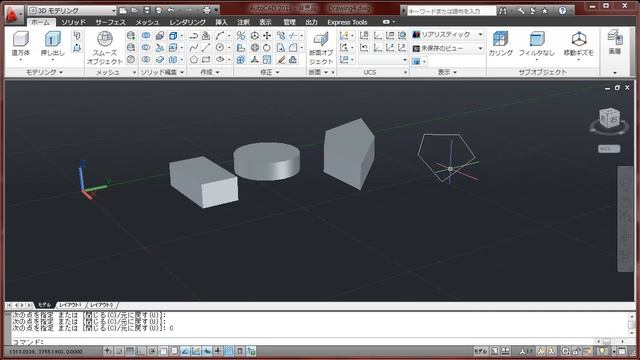Click the ViewCube in the viewport
640x360 pixels.
click(x=609, y=119)
